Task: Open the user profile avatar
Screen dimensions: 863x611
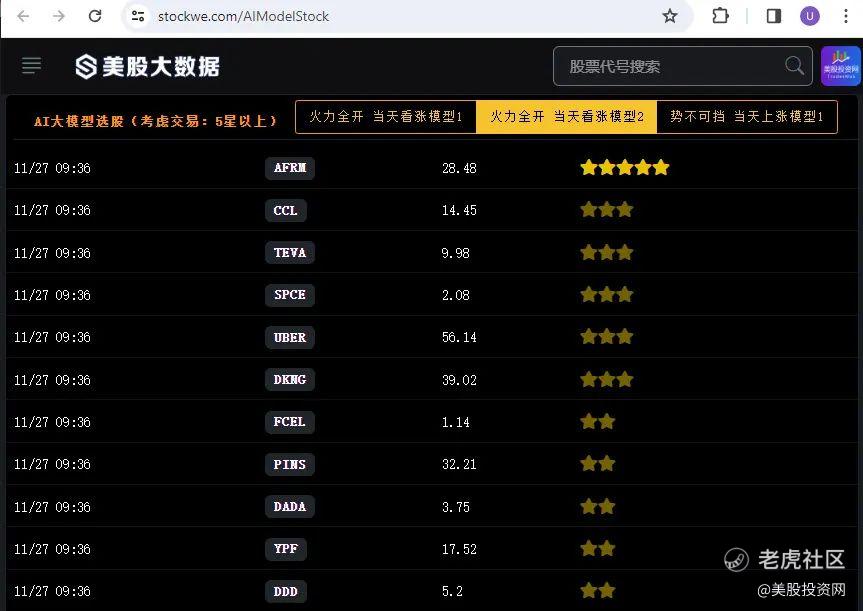Action: [x=810, y=16]
